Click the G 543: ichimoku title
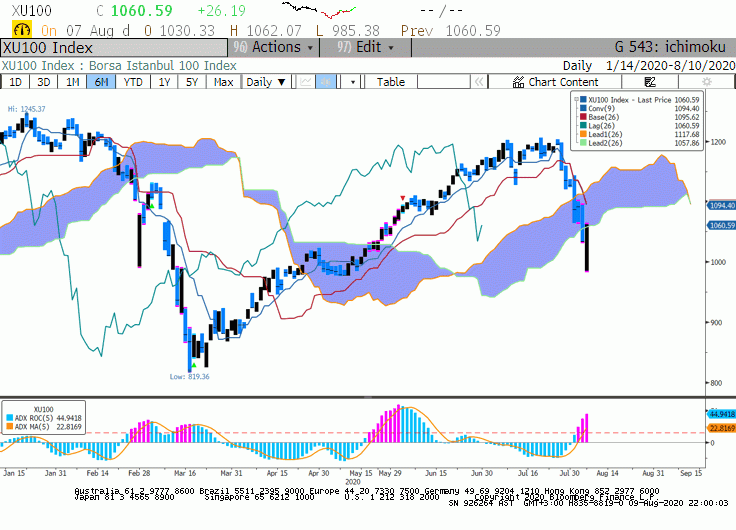 click(670, 47)
